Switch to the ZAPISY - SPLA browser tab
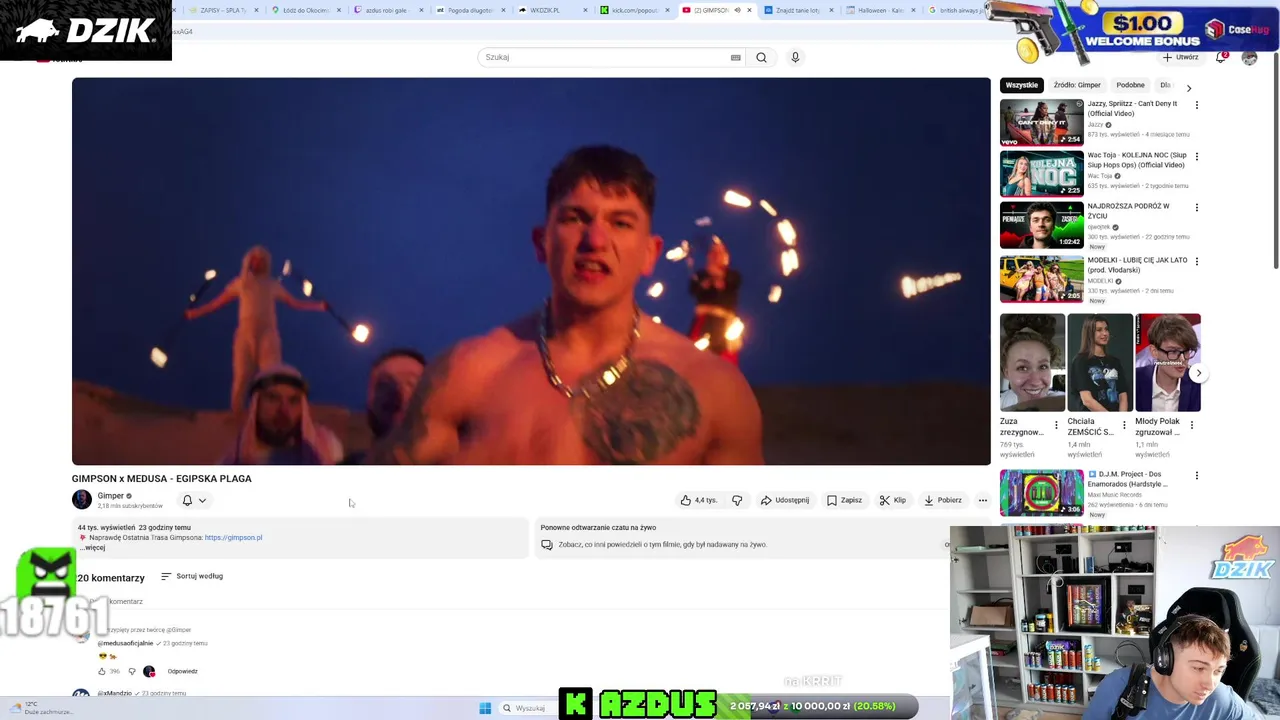1280x720 pixels. 222,10
